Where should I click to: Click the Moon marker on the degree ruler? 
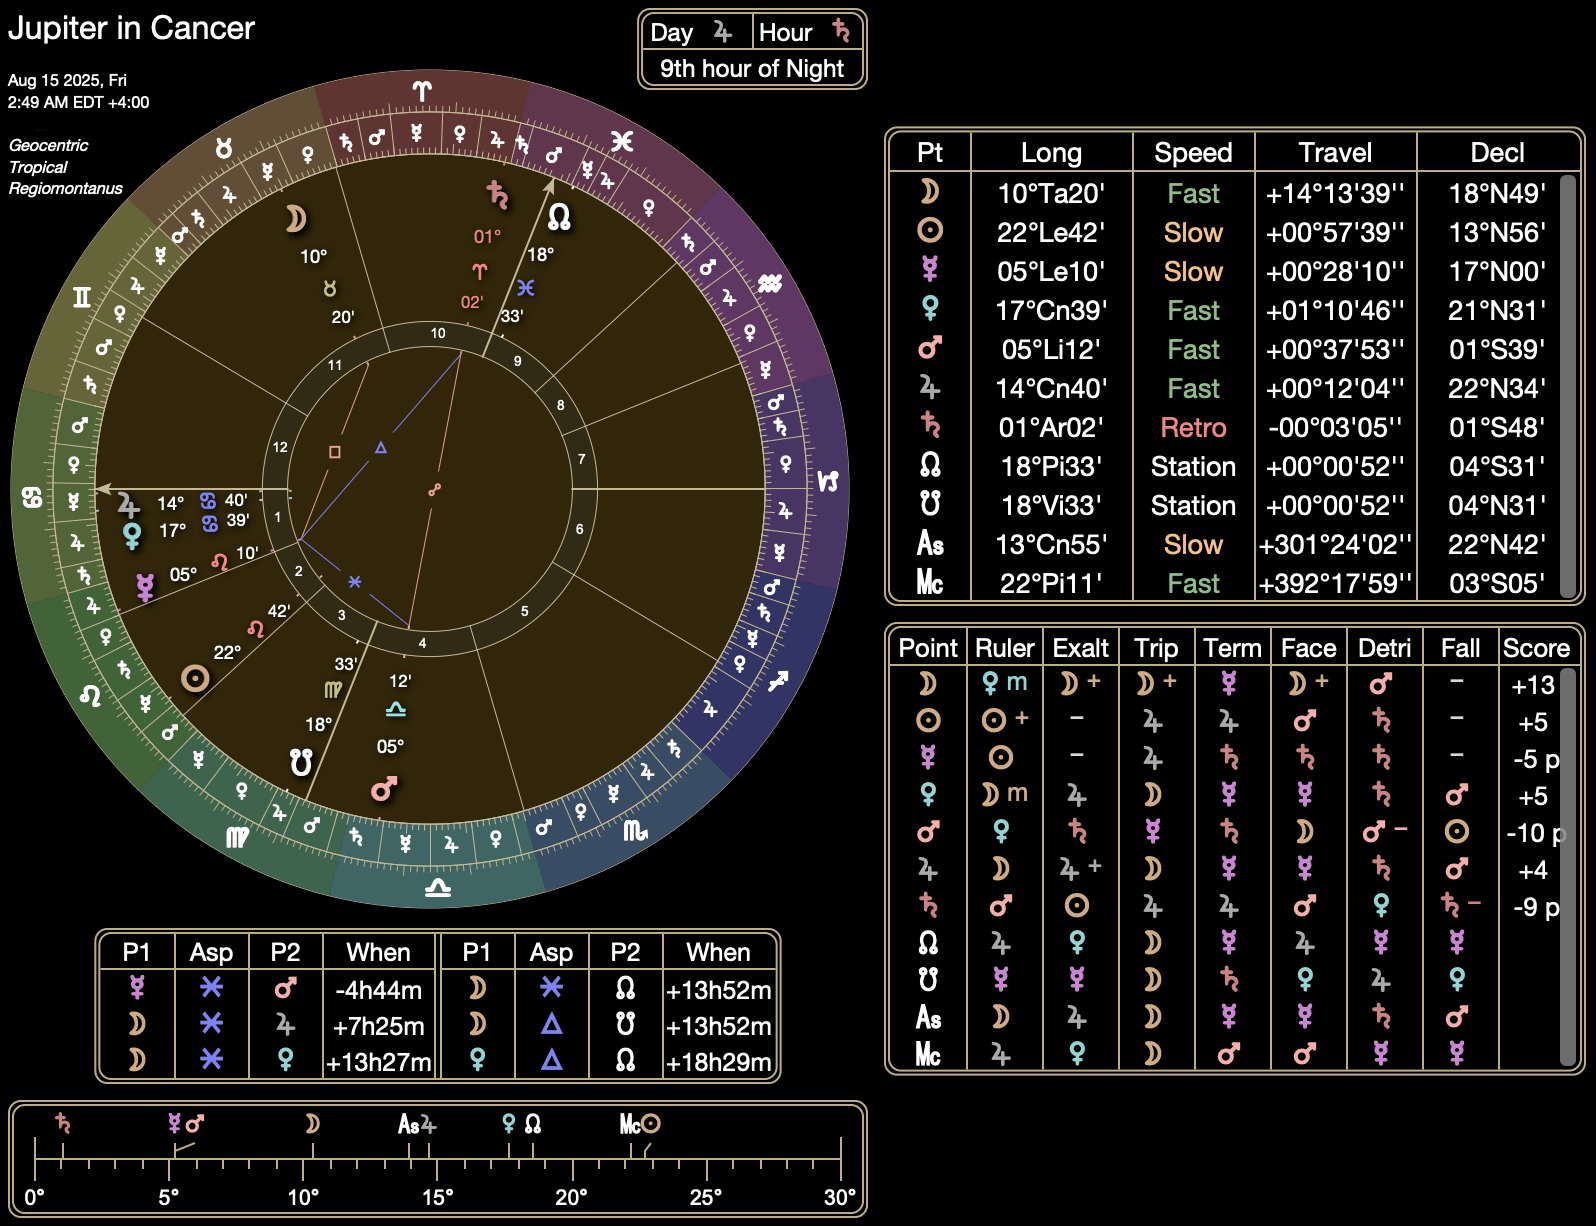(x=312, y=1124)
